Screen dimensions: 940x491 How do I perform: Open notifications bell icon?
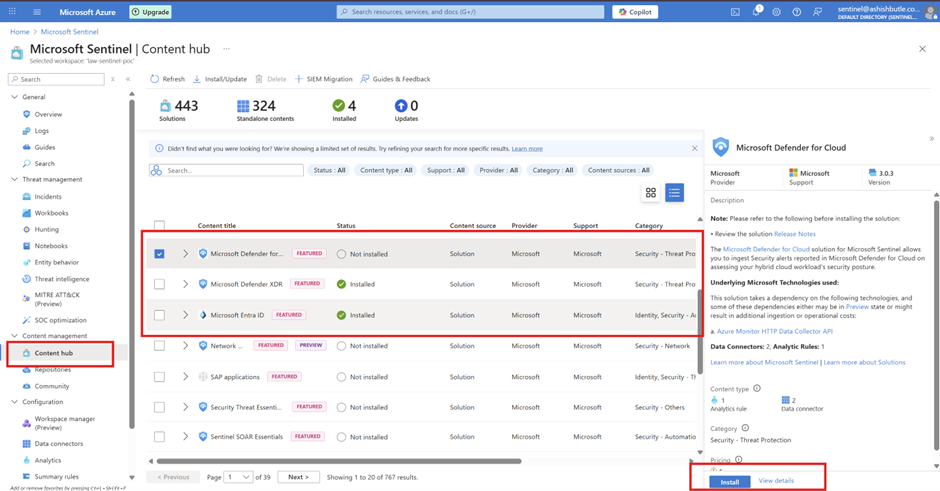click(x=756, y=12)
